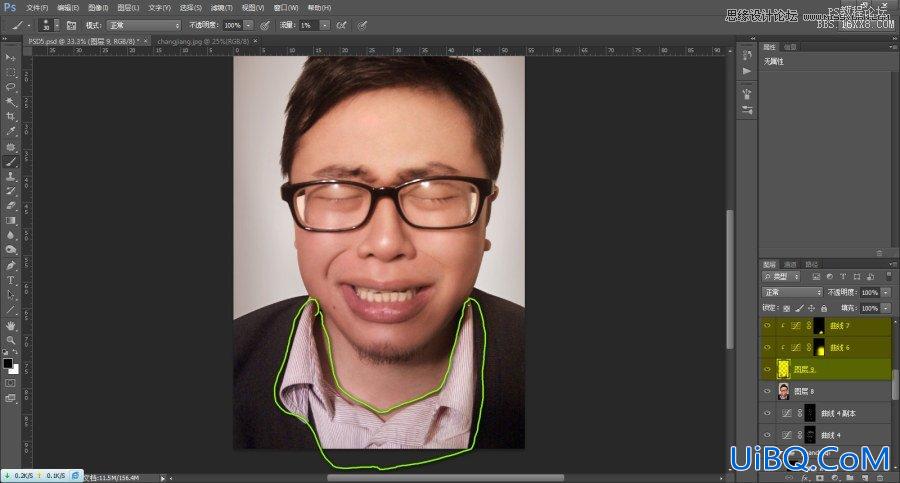Toggle lock all padlock
900x483 pixels.
[x=824, y=308]
